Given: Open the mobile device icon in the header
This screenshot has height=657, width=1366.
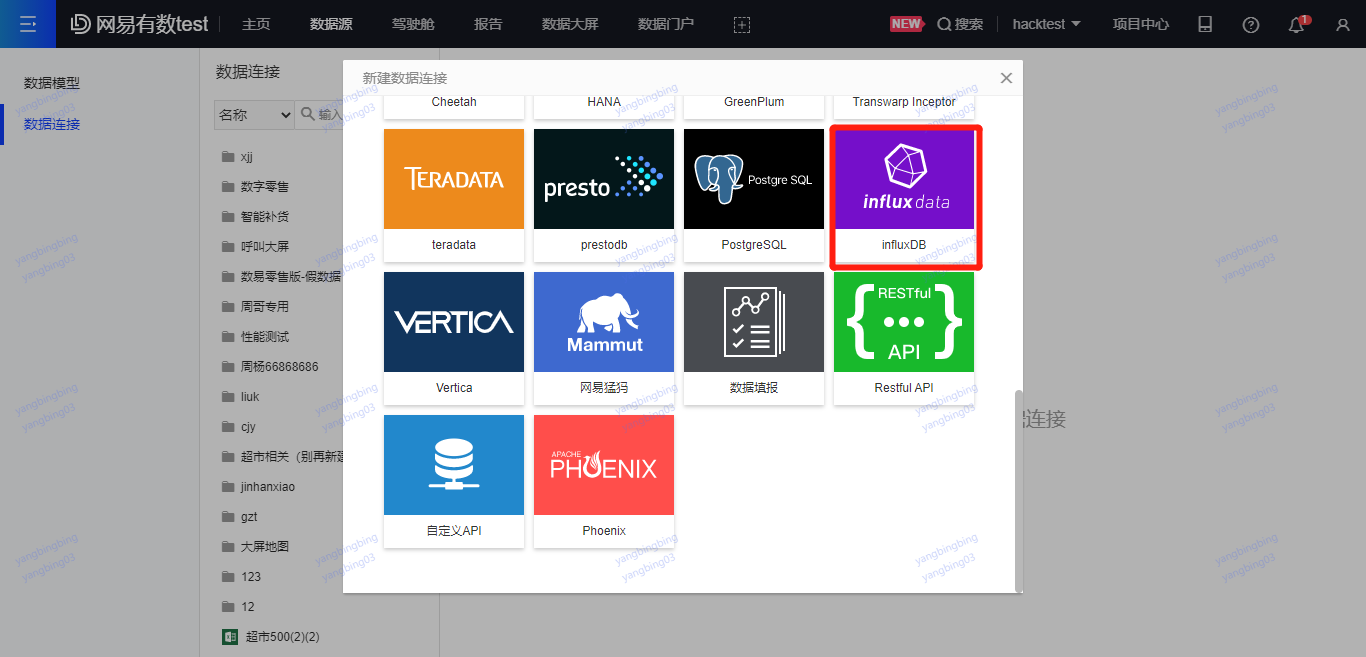Looking at the screenshot, I should tap(1205, 24).
